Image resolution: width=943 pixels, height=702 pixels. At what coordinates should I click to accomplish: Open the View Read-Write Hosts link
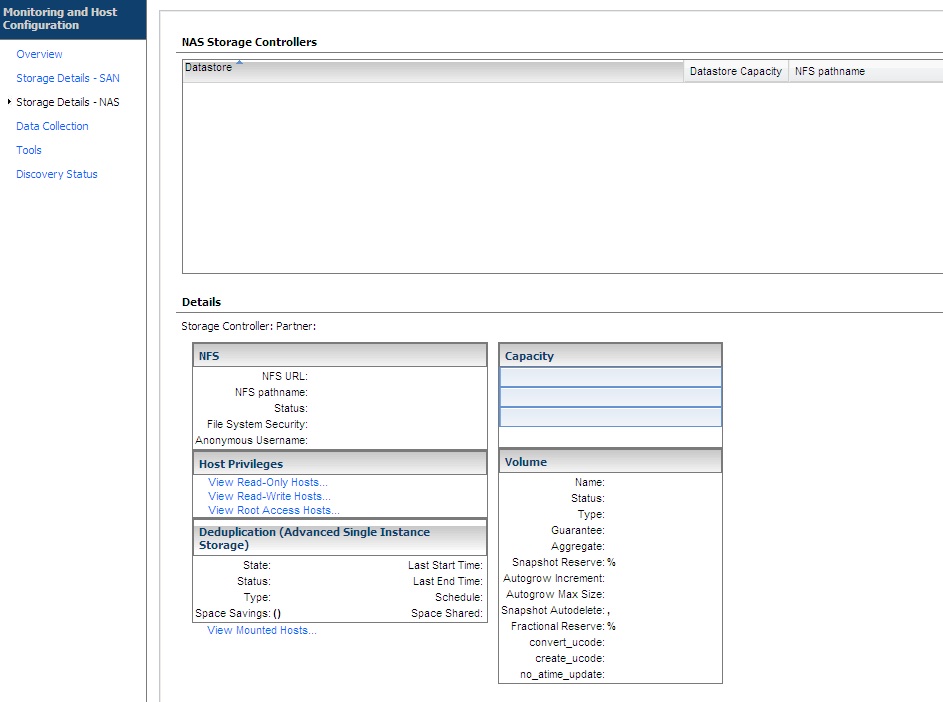coord(269,496)
